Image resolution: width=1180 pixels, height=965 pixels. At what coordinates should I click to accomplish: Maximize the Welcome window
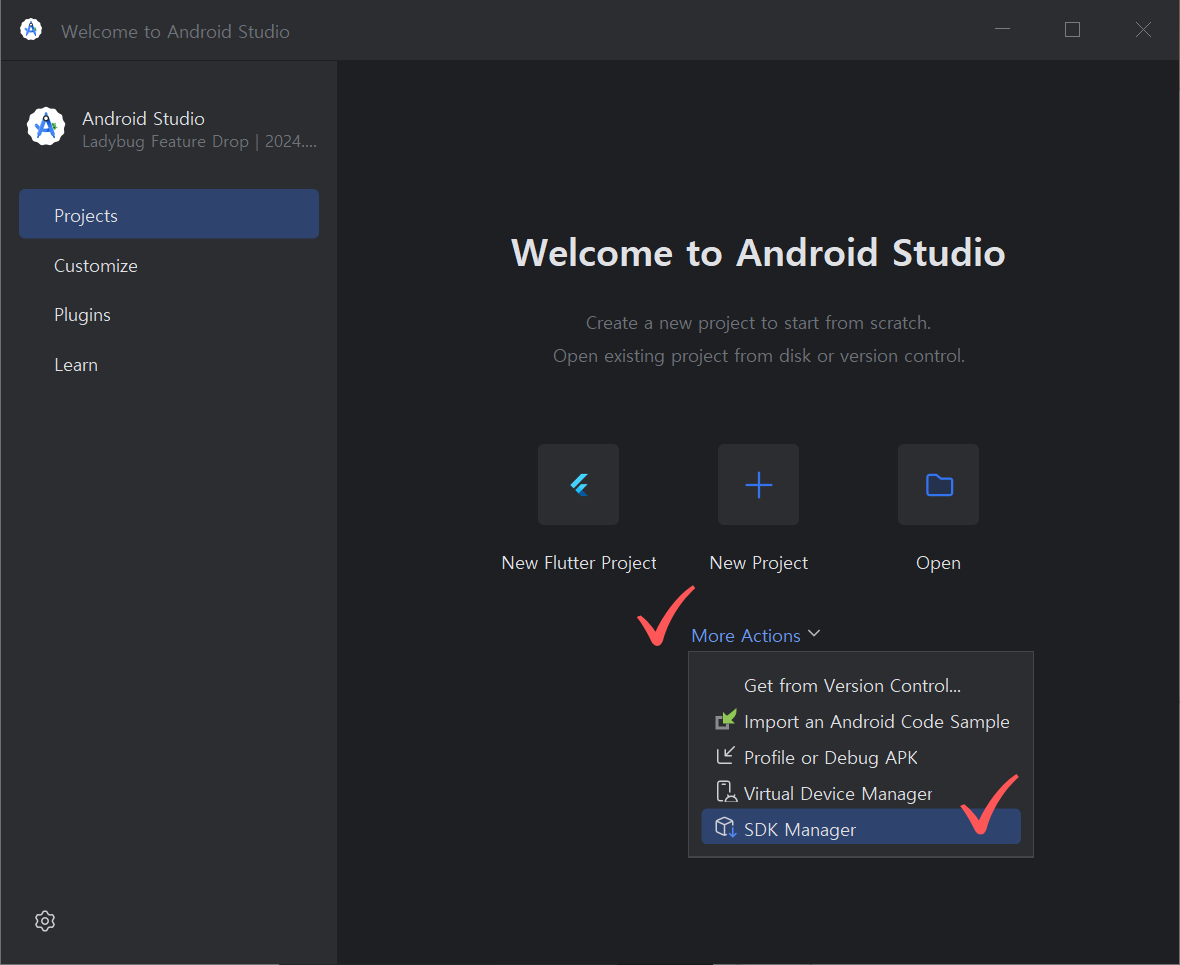coord(1072,29)
